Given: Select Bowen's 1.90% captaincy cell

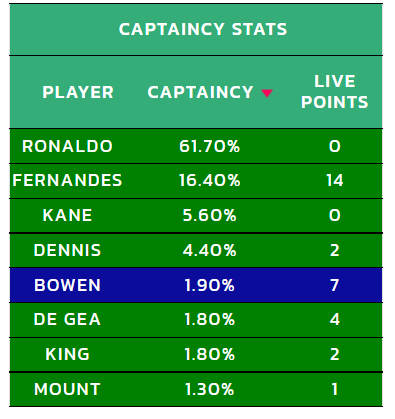Looking at the screenshot, I should click(x=209, y=285).
